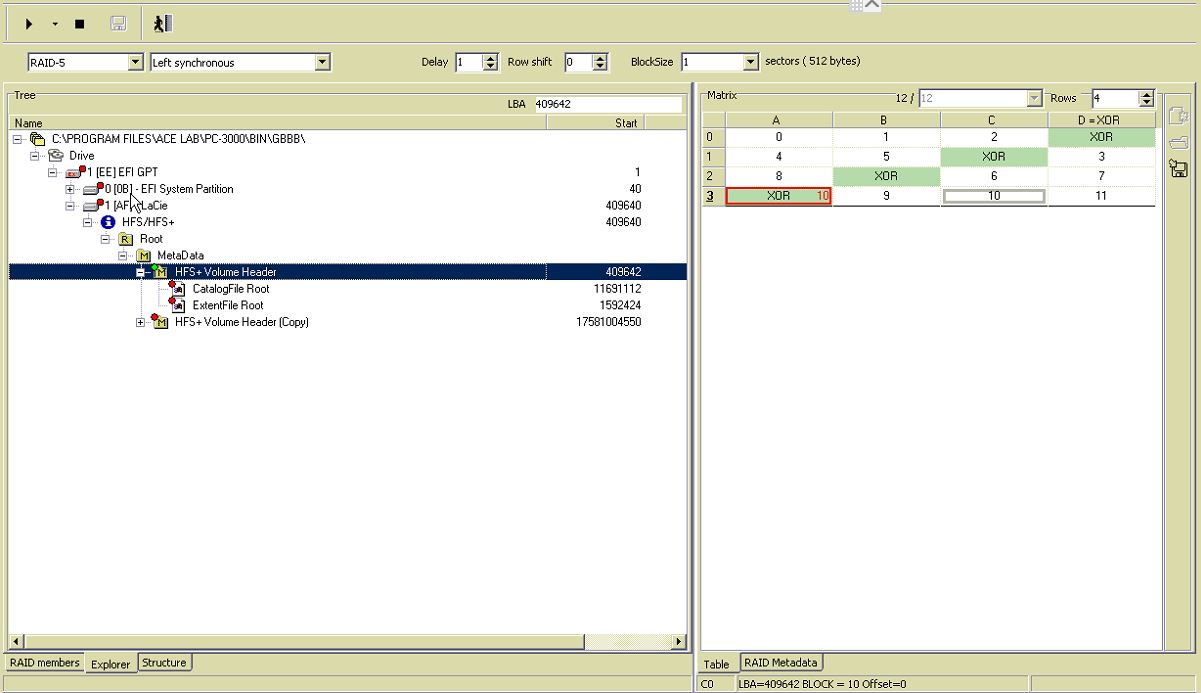Click the Name column header
The image size is (1201, 693).
278,123
